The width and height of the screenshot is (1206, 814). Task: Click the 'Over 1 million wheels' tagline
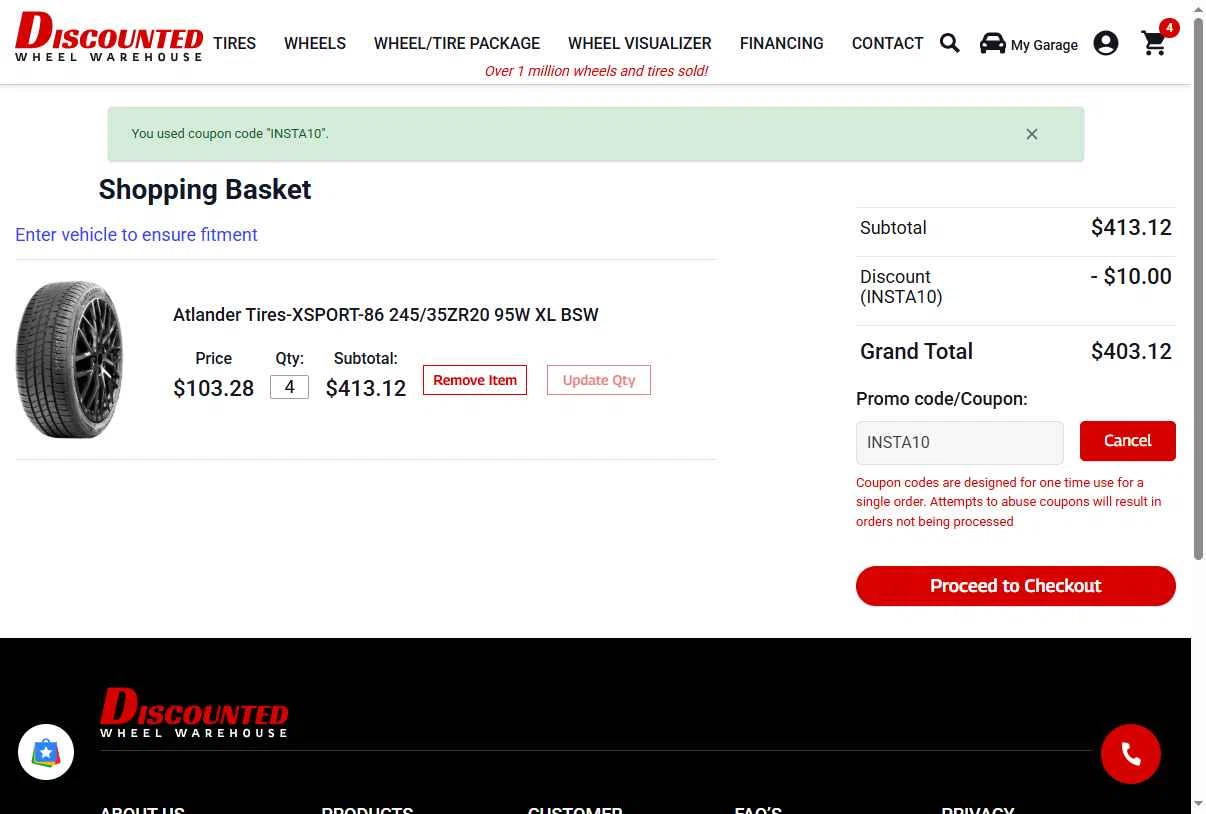pyautogui.click(x=596, y=71)
